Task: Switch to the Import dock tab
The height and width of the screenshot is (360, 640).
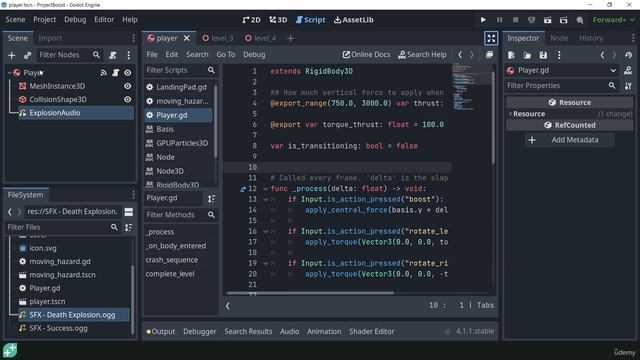Action: click(50, 38)
